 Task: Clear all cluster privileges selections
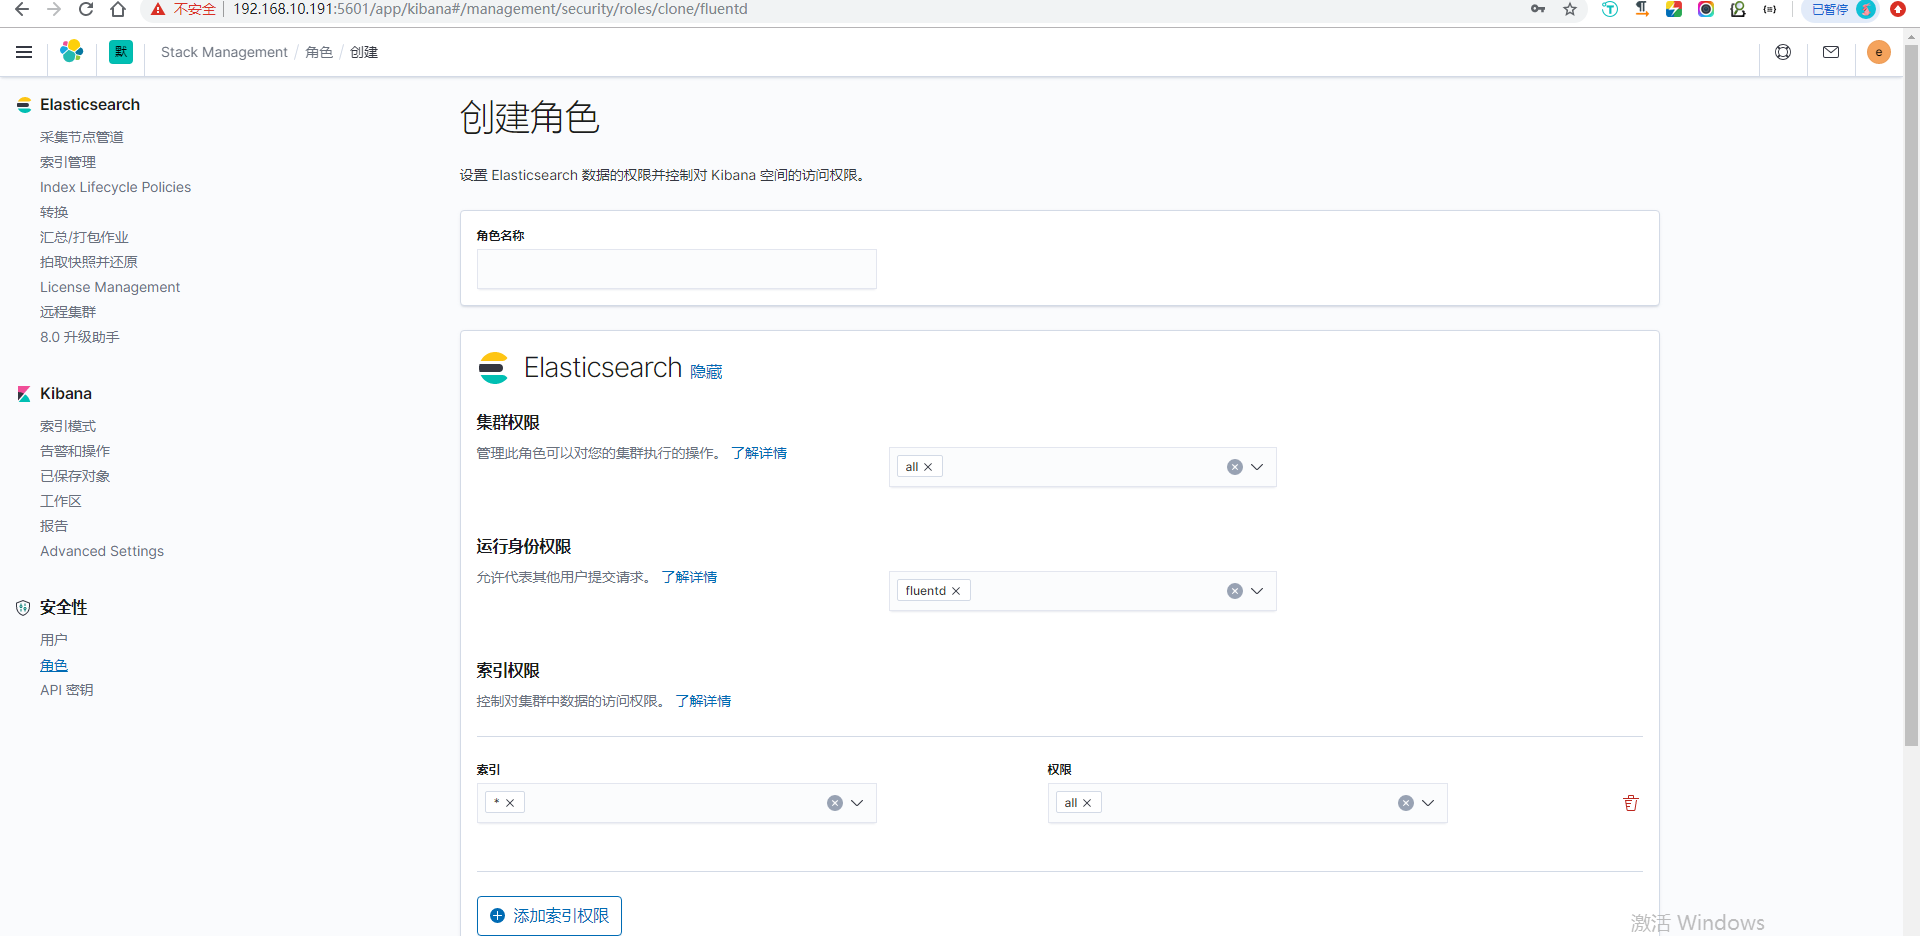pyautogui.click(x=1235, y=467)
